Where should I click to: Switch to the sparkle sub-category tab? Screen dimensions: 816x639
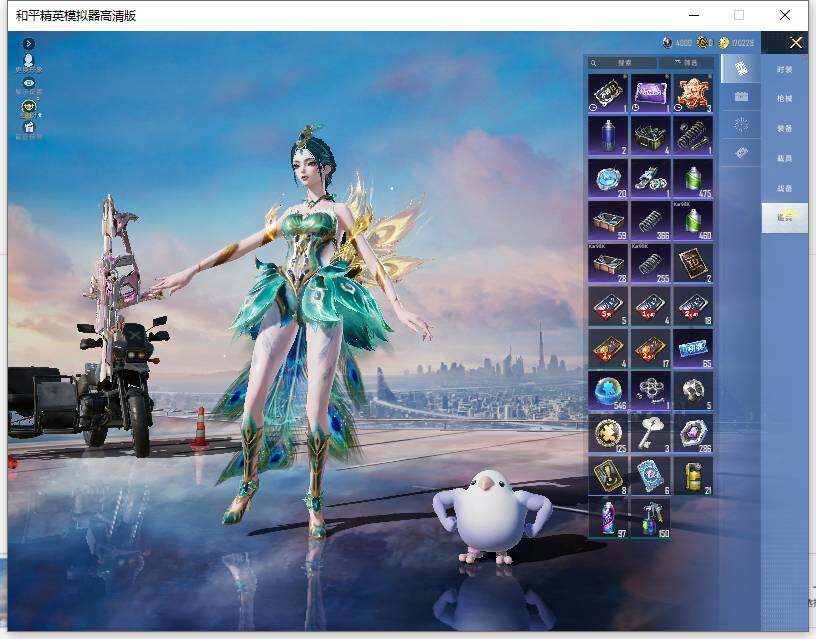click(741, 124)
